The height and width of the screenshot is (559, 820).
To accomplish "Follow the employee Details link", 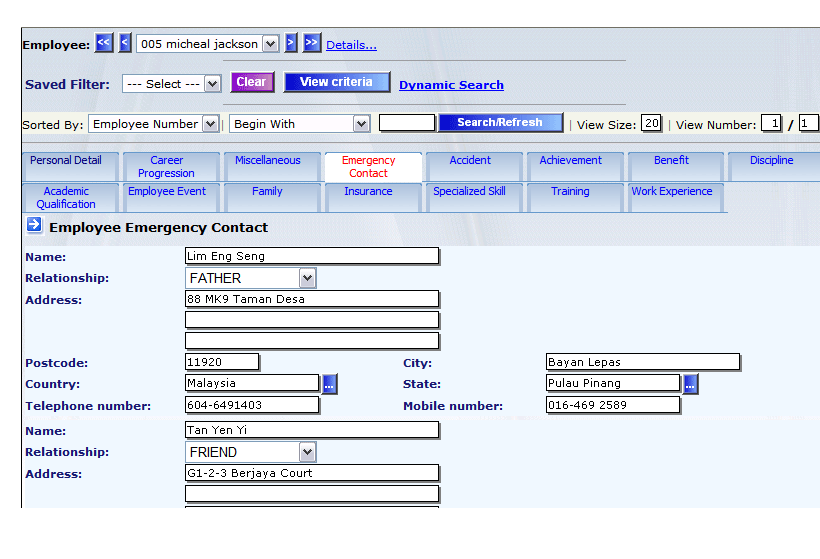I will point(351,45).
